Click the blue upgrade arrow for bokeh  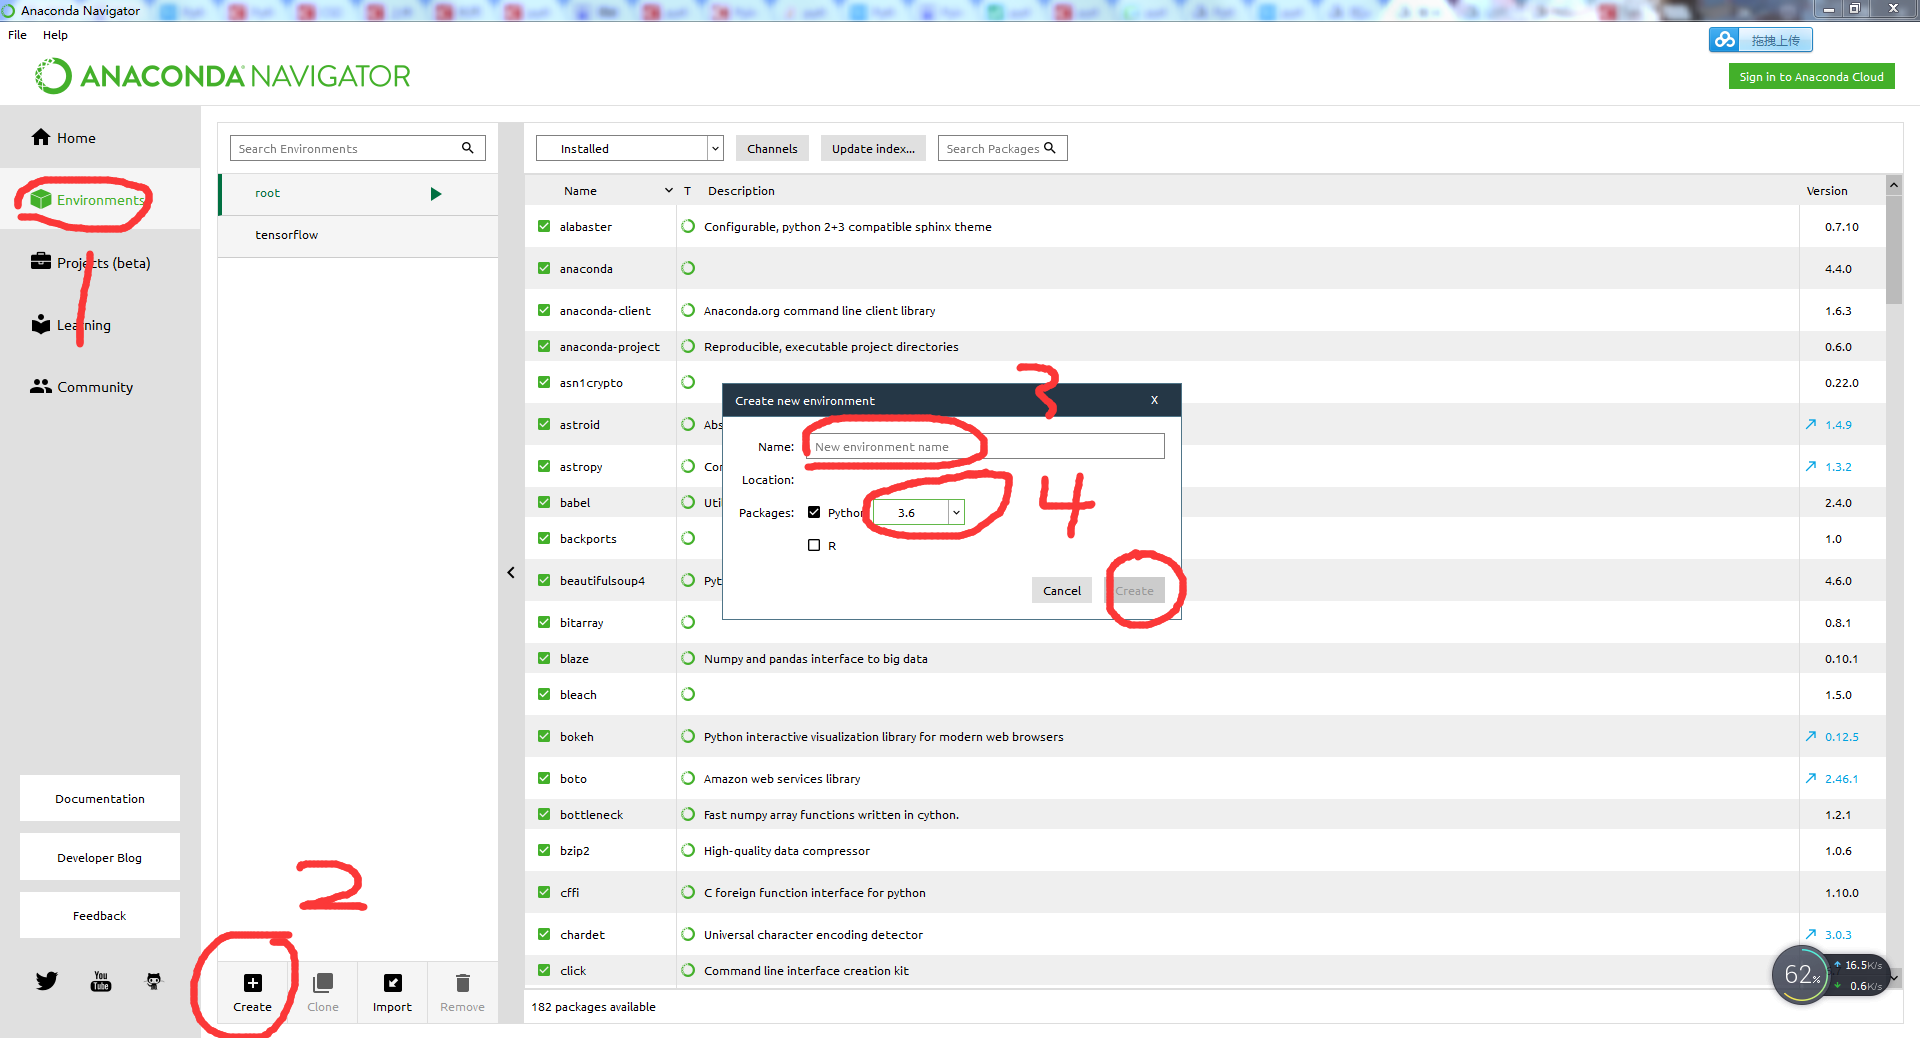(x=1811, y=736)
